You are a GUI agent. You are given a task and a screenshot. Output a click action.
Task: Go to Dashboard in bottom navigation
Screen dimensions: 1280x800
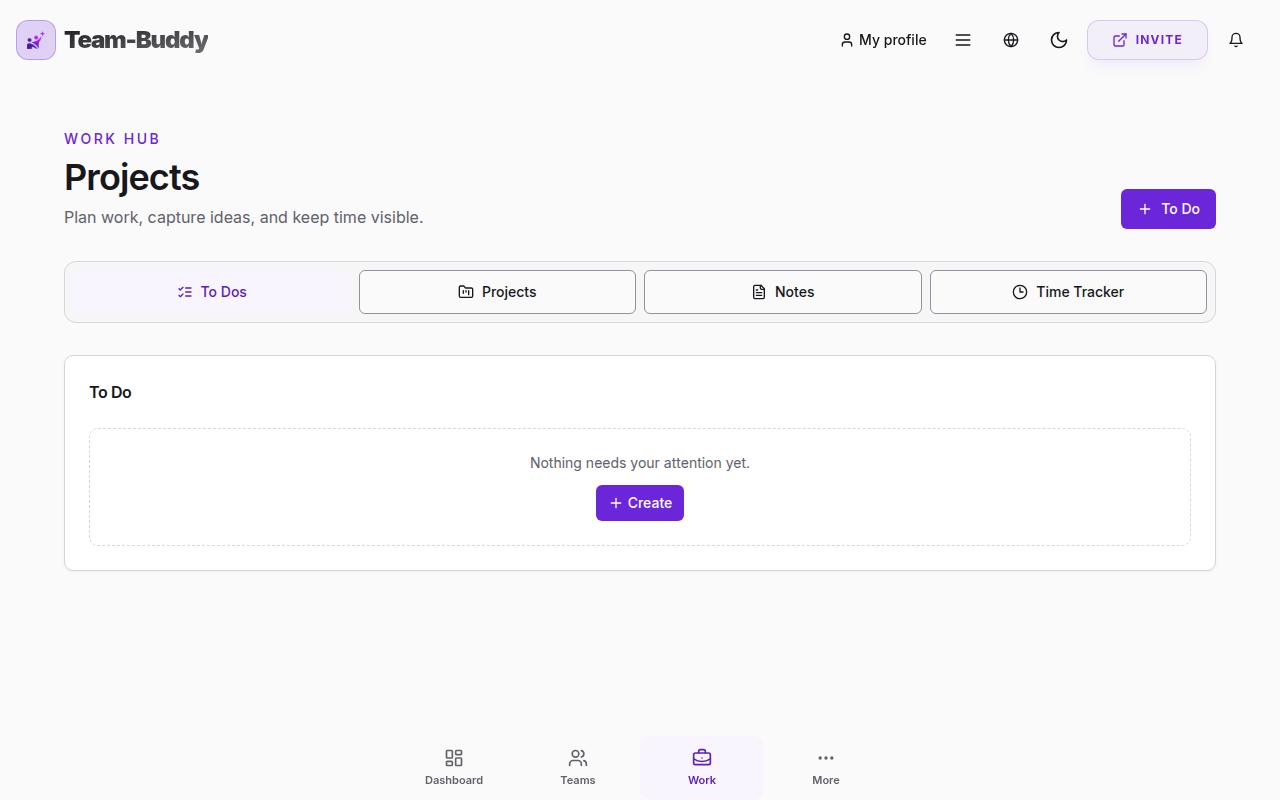tap(454, 767)
